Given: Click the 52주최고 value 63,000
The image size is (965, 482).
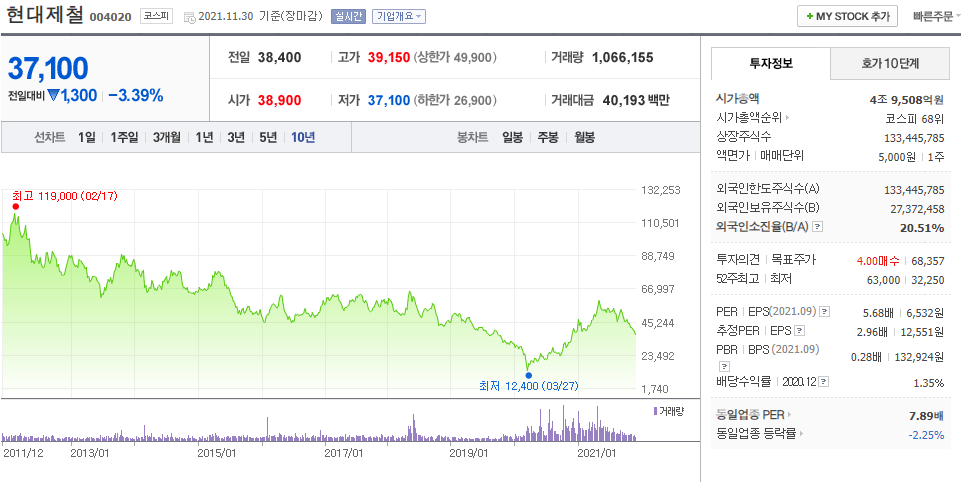Looking at the screenshot, I should (x=882, y=280).
